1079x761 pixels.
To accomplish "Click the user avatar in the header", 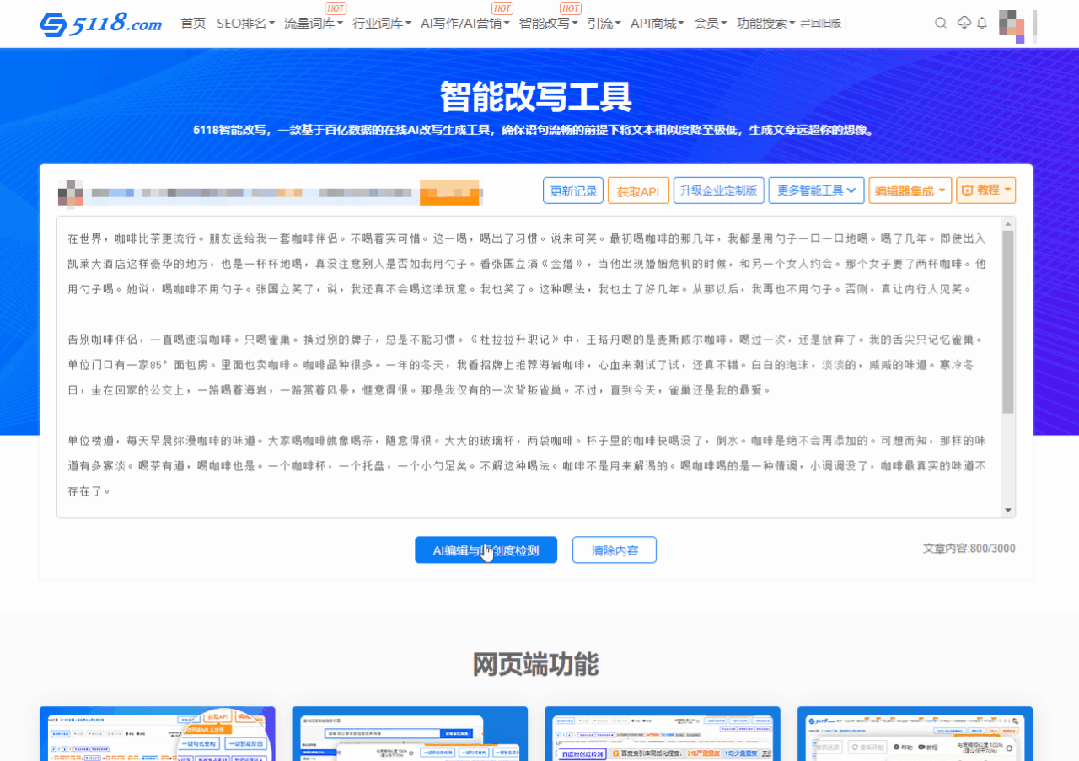I will [x=1010, y=22].
